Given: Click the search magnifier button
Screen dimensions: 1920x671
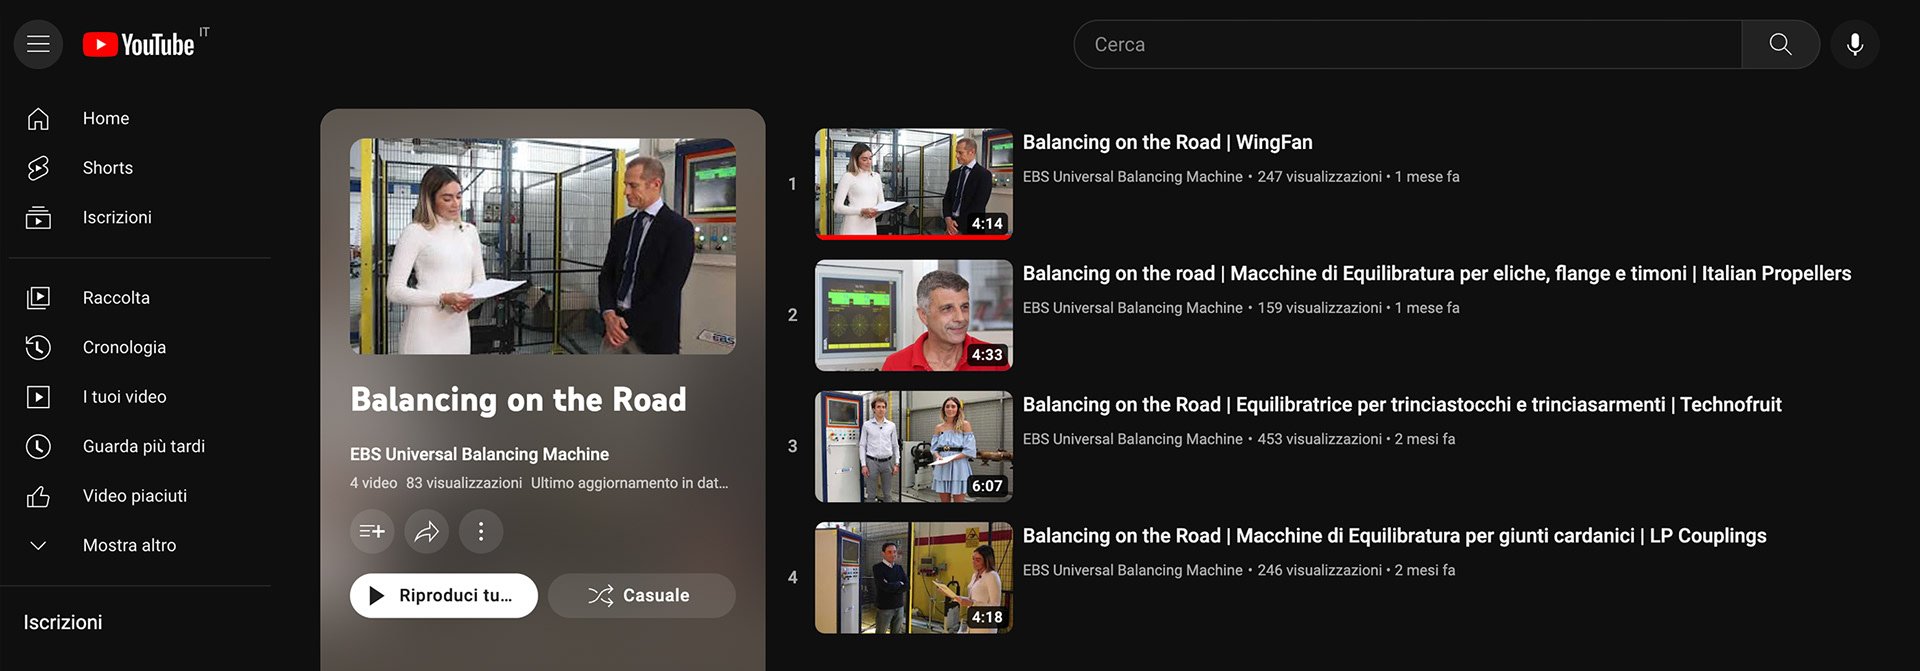Looking at the screenshot, I should [x=1780, y=44].
